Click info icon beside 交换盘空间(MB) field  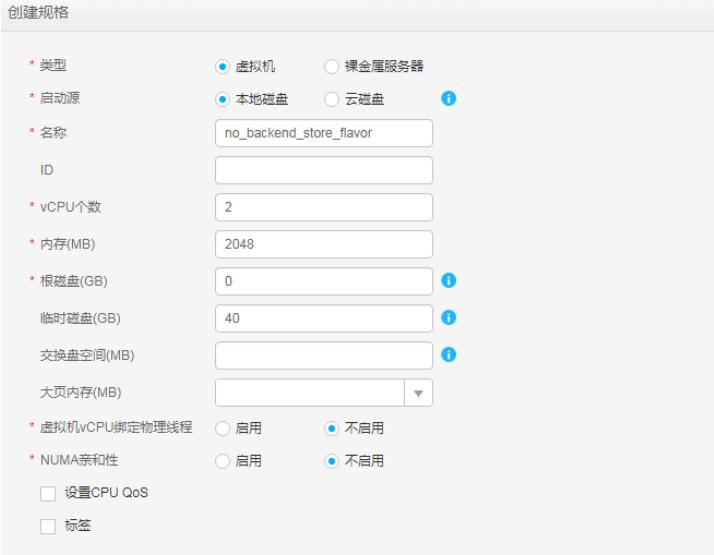[449, 354]
